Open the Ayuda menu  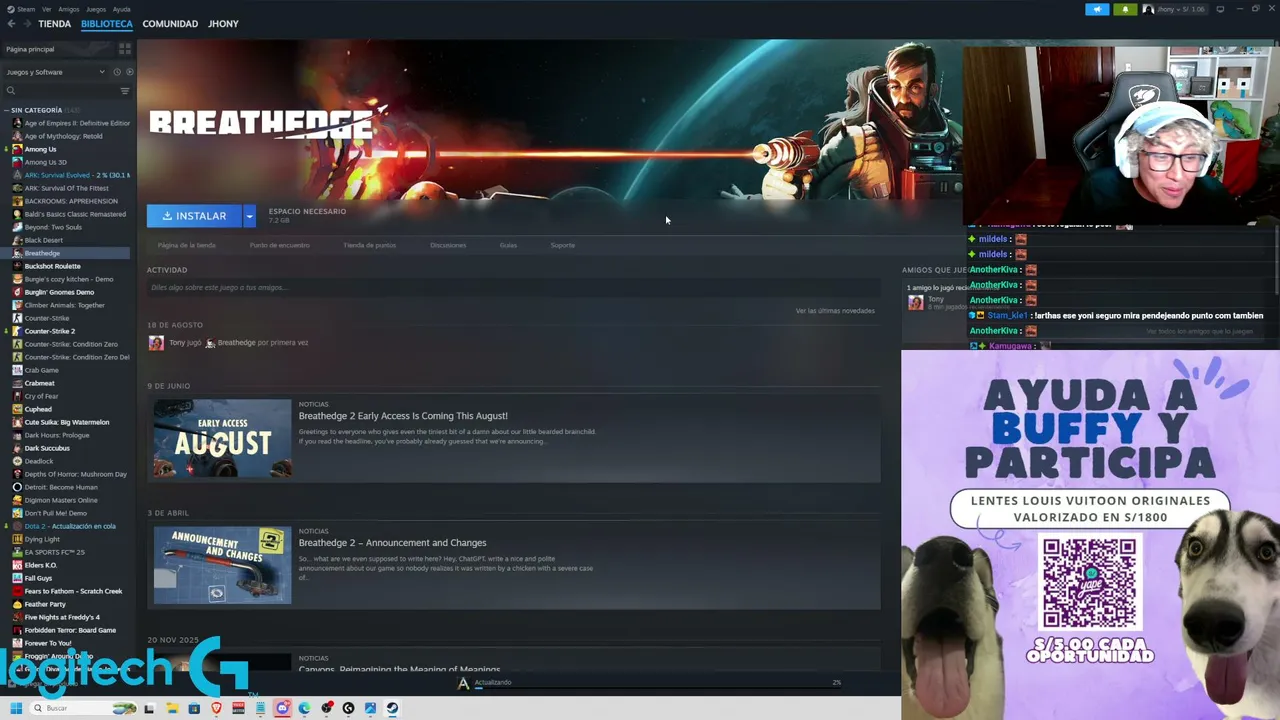(122, 9)
